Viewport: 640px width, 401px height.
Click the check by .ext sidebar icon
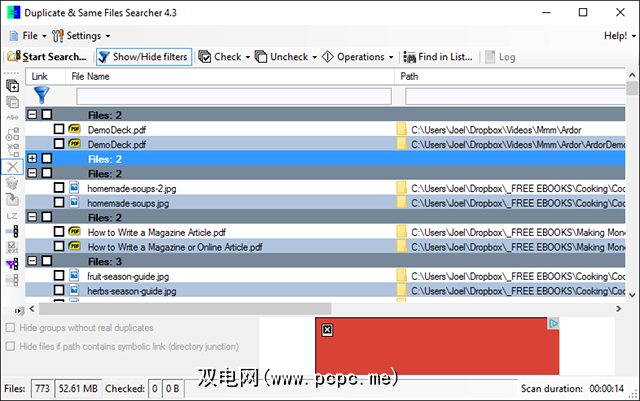(12, 247)
